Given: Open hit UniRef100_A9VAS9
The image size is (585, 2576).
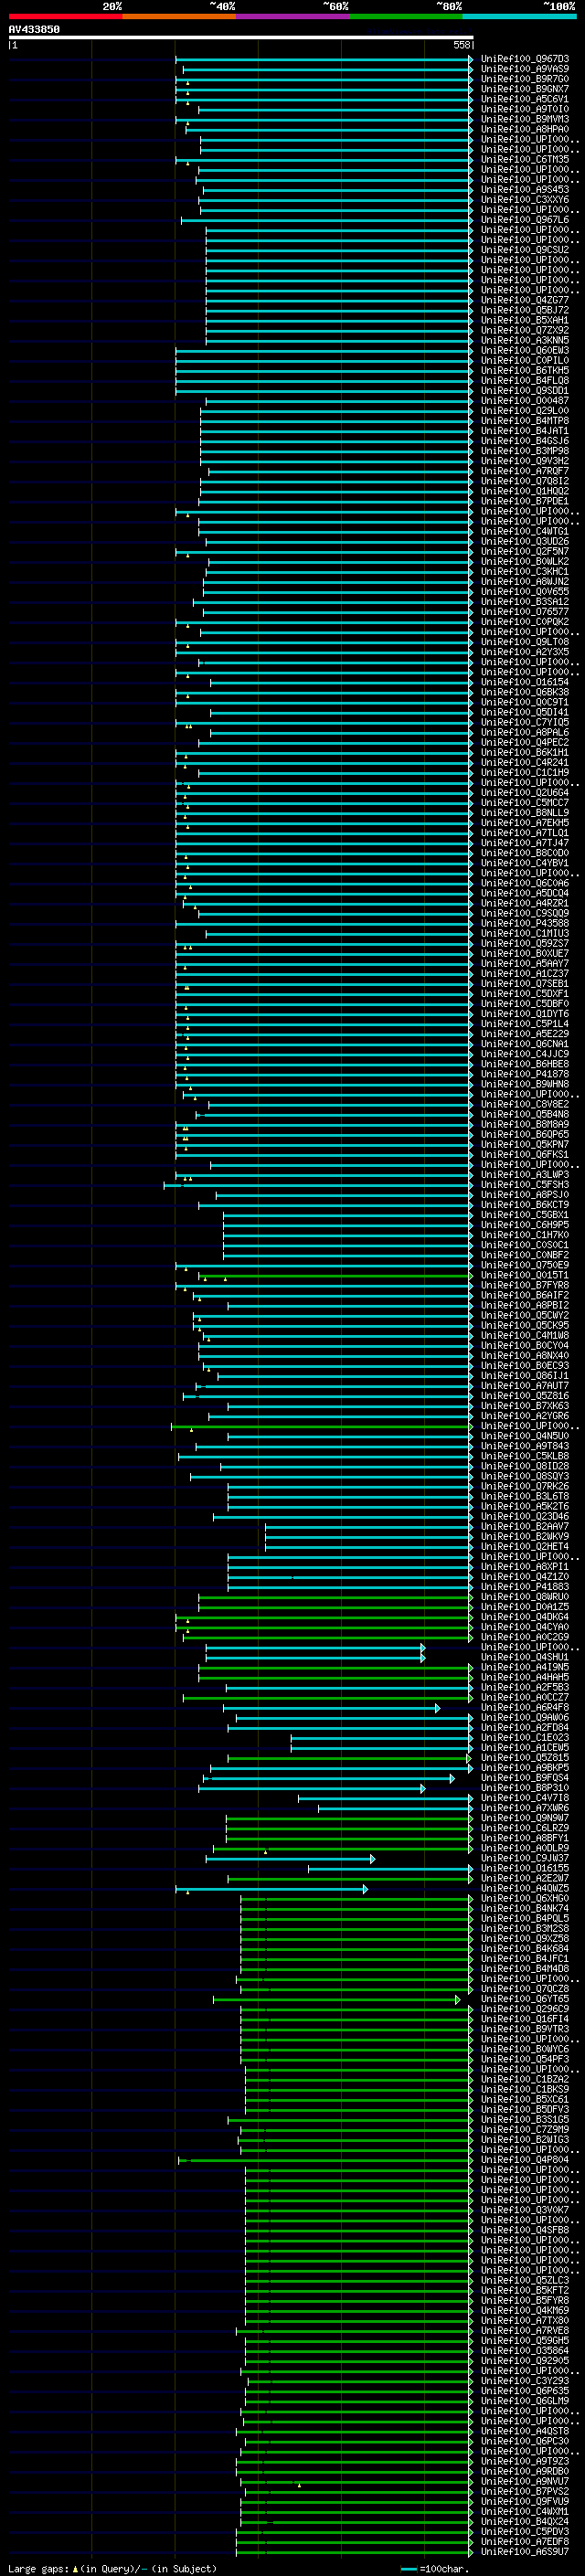Looking at the screenshot, I should 525,69.
